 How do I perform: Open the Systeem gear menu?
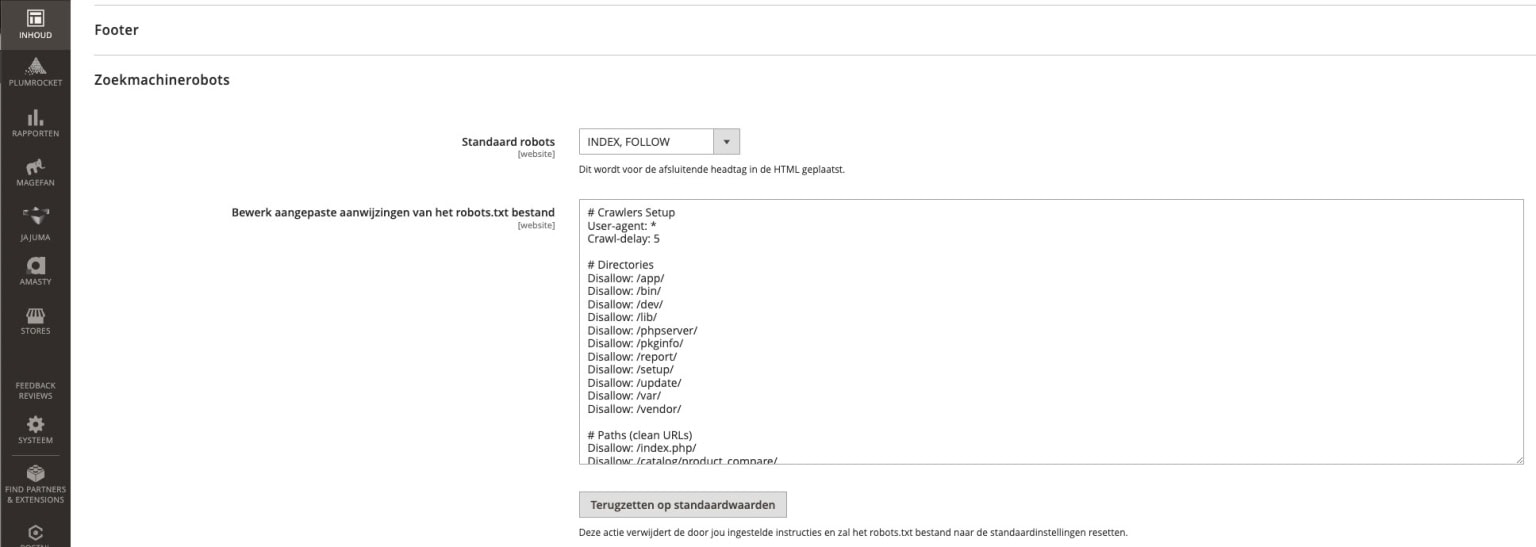point(35,428)
